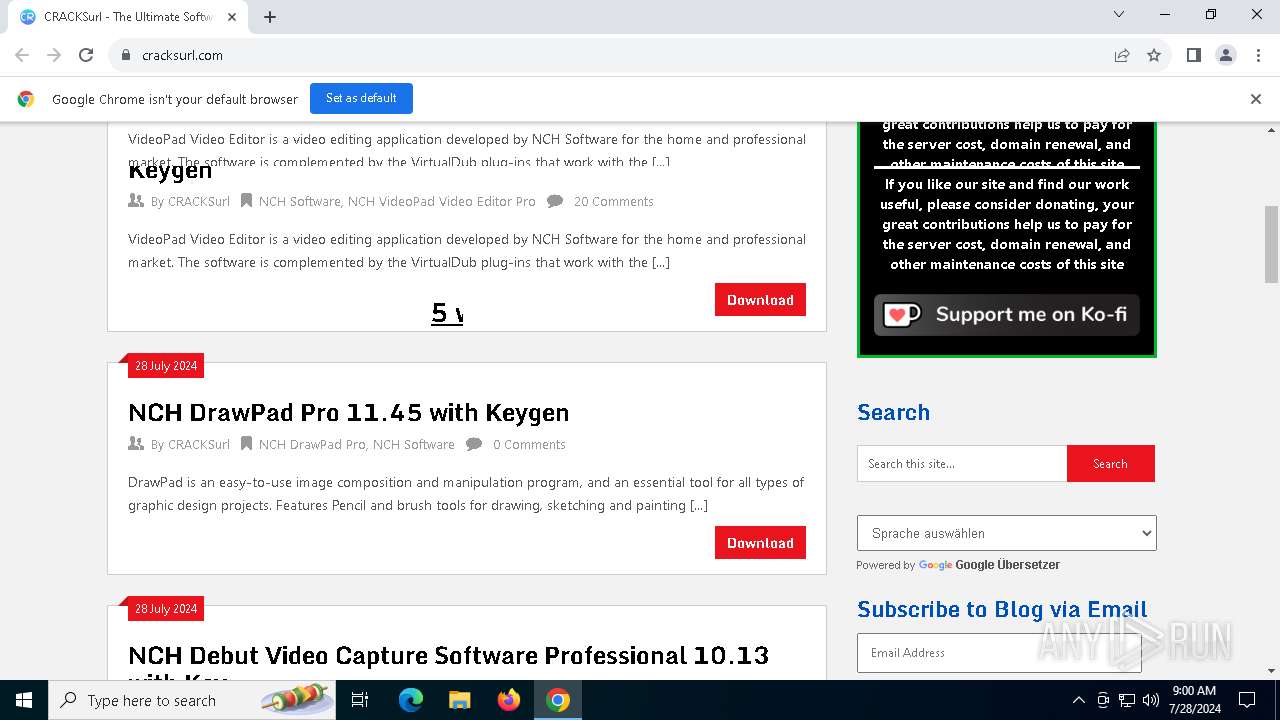The width and height of the screenshot is (1280, 720).
Task: Click CRACKSurl author link on VideoPad post
Action: (x=198, y=201)
